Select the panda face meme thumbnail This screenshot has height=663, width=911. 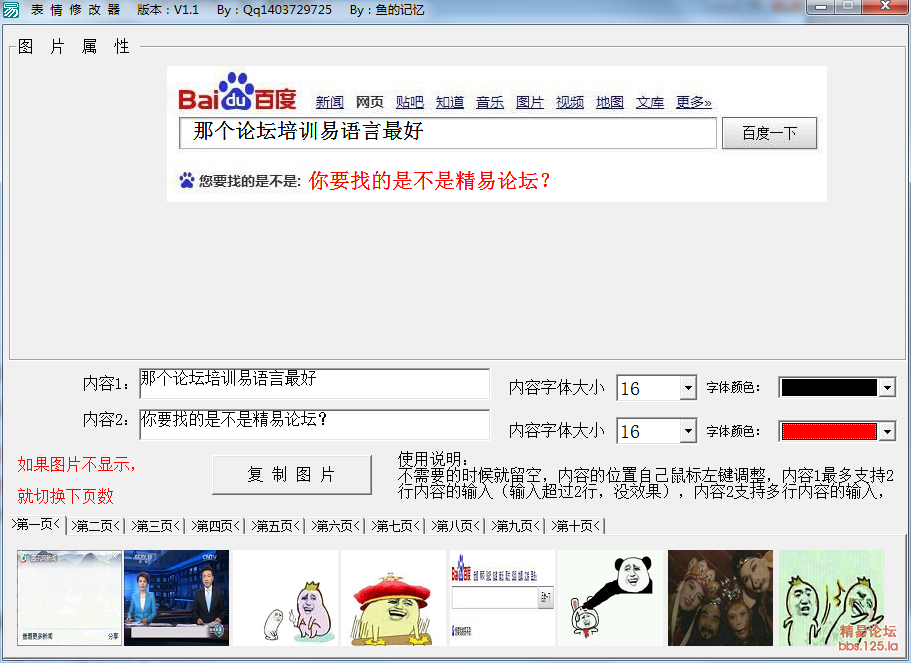click(610, 597)
